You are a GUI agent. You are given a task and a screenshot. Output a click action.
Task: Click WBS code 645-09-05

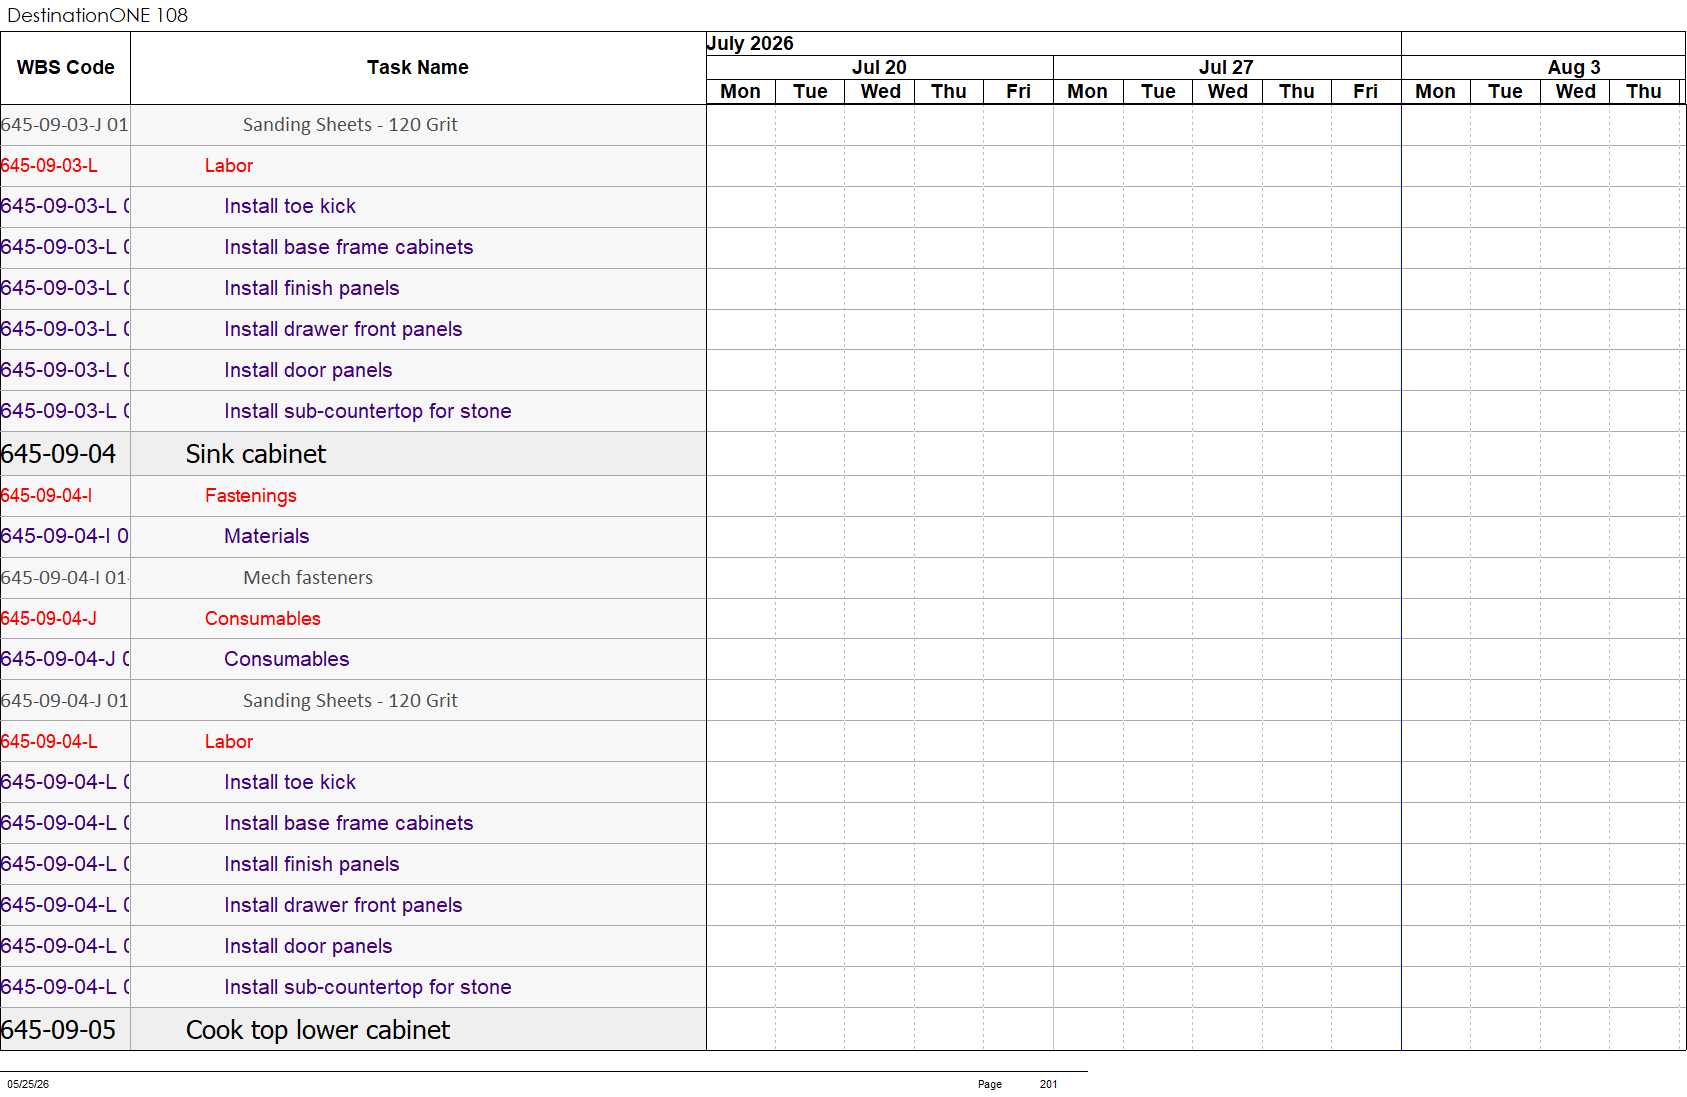58,1030
